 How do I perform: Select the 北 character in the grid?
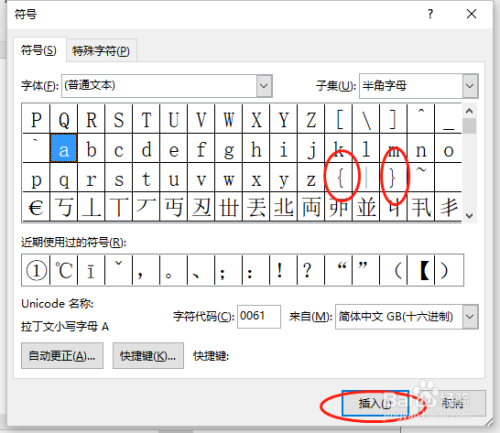[x=284, y=207]
